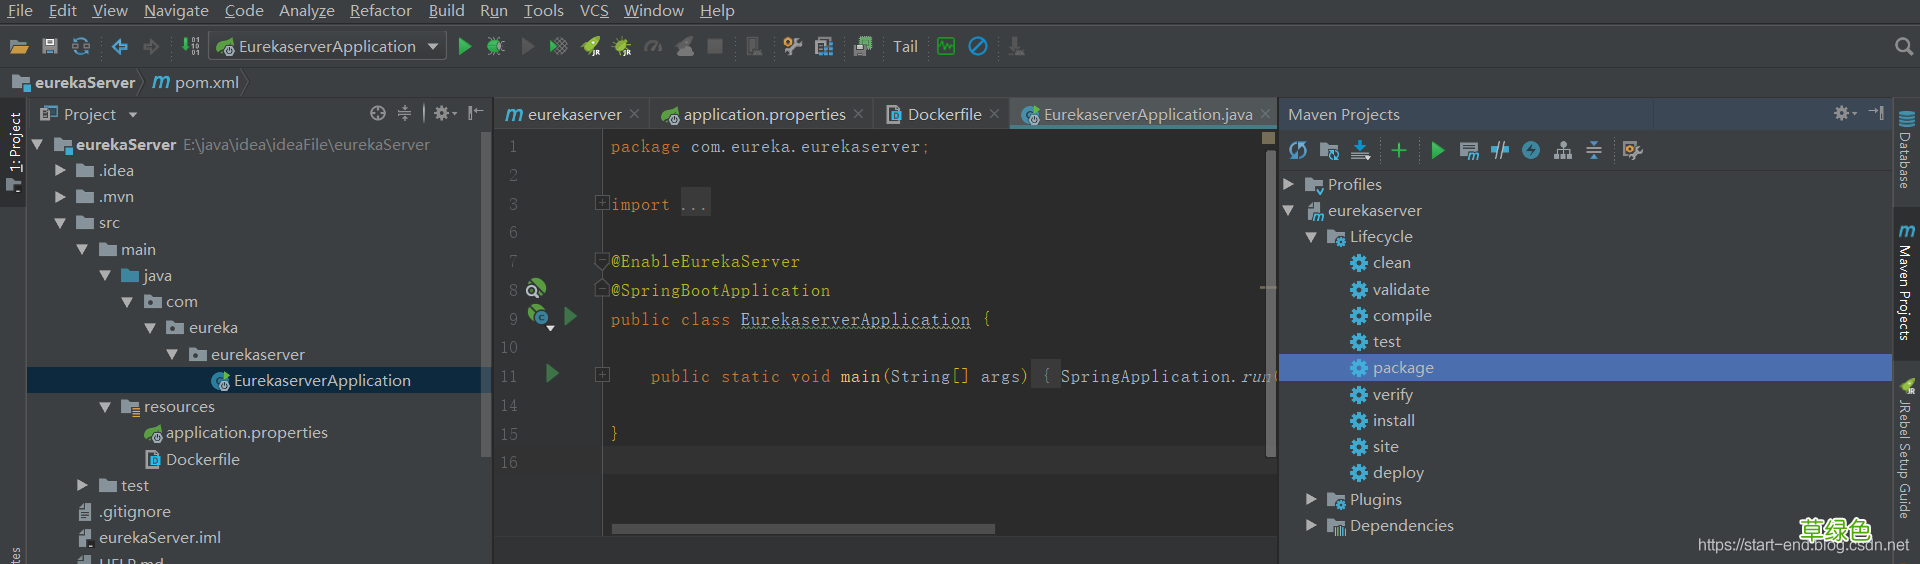
Task: Run with JRebel rocket icon
Action: tap(591, 46)
